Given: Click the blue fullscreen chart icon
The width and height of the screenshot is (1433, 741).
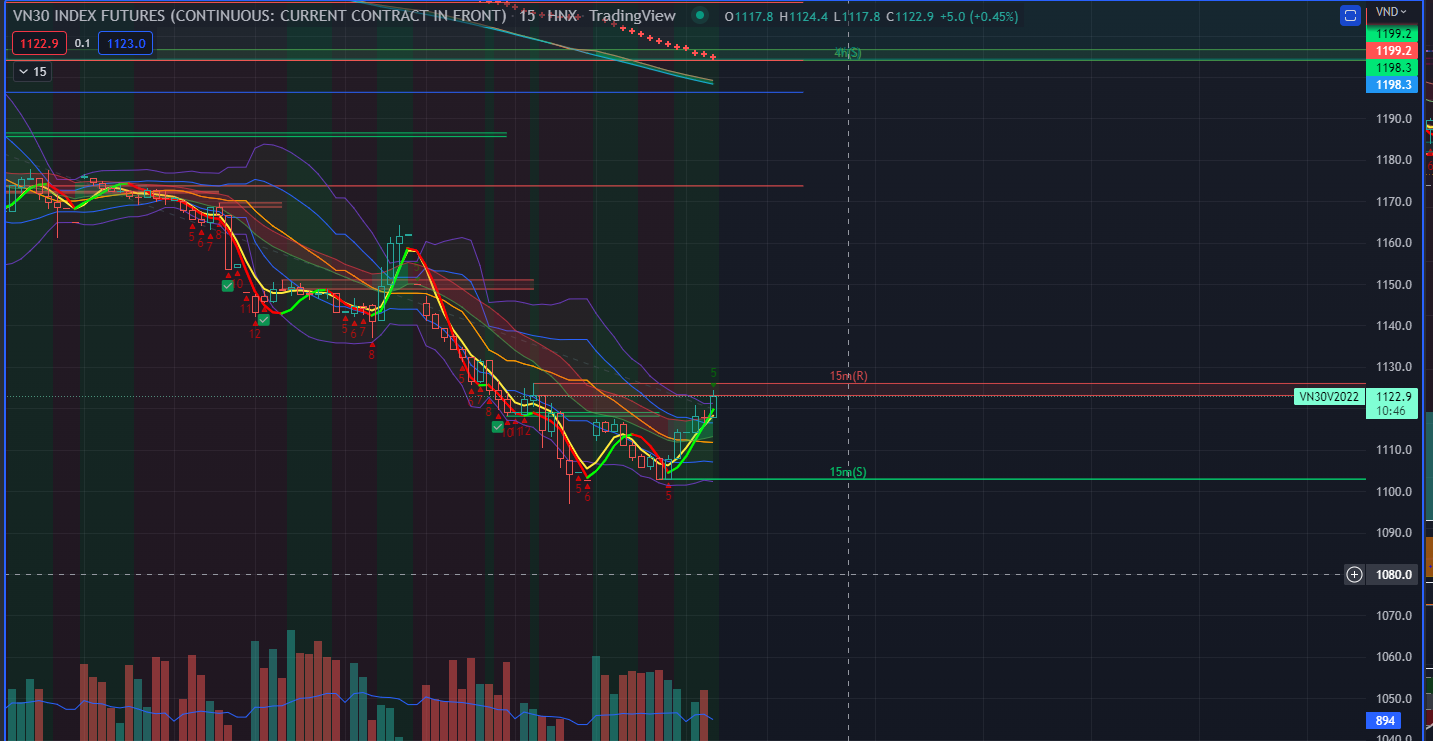Looking at the screenshot, I should coord(1351,15).
